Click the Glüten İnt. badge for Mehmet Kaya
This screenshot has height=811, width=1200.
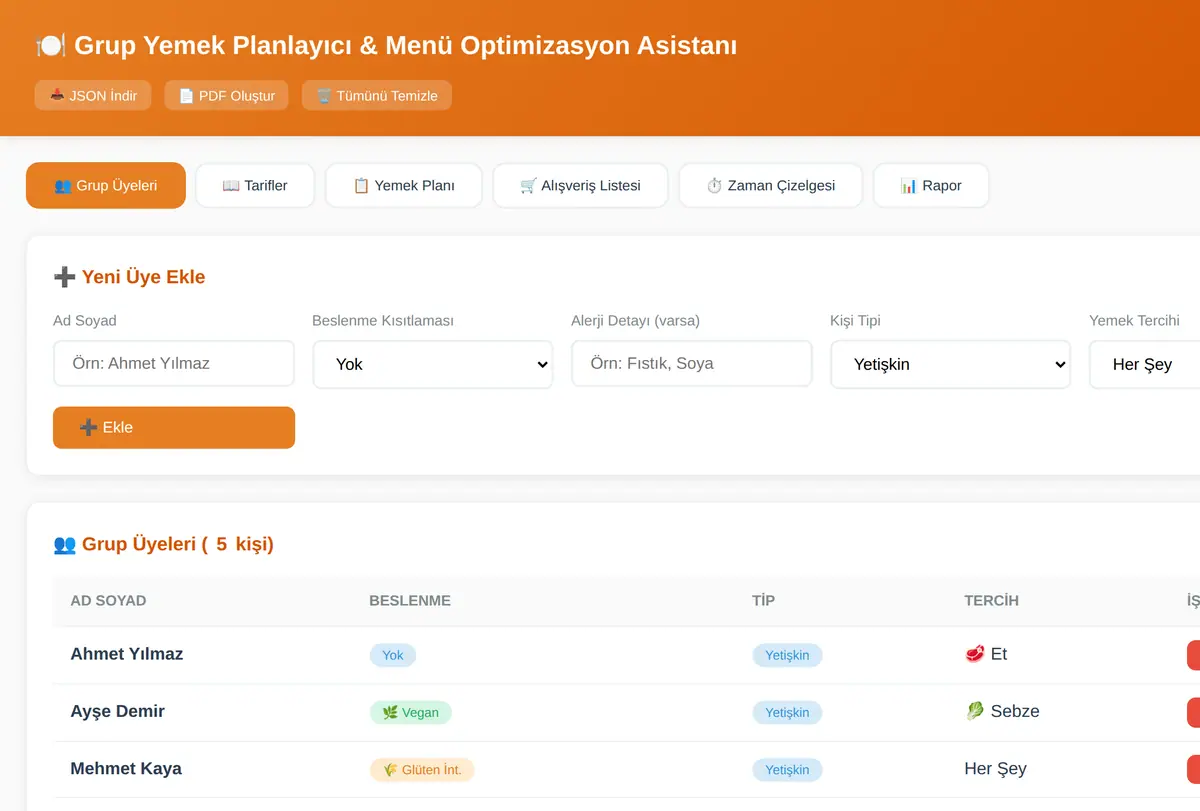pos(422,770)
